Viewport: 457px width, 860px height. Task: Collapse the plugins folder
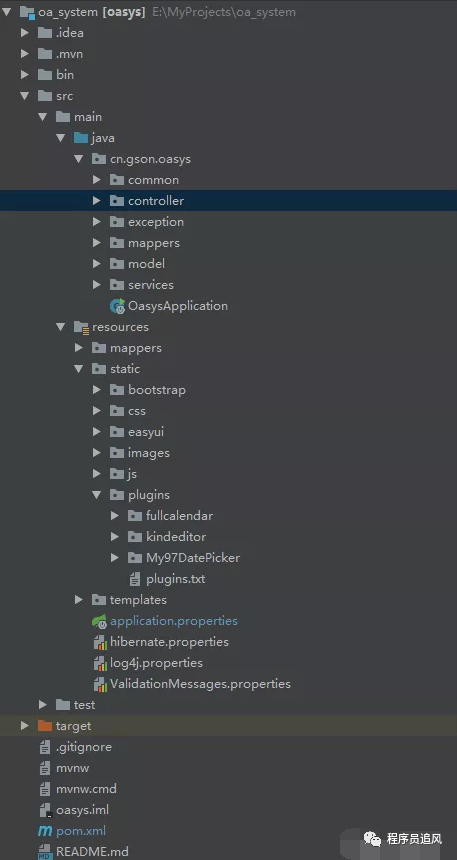(x=97, y=495)
